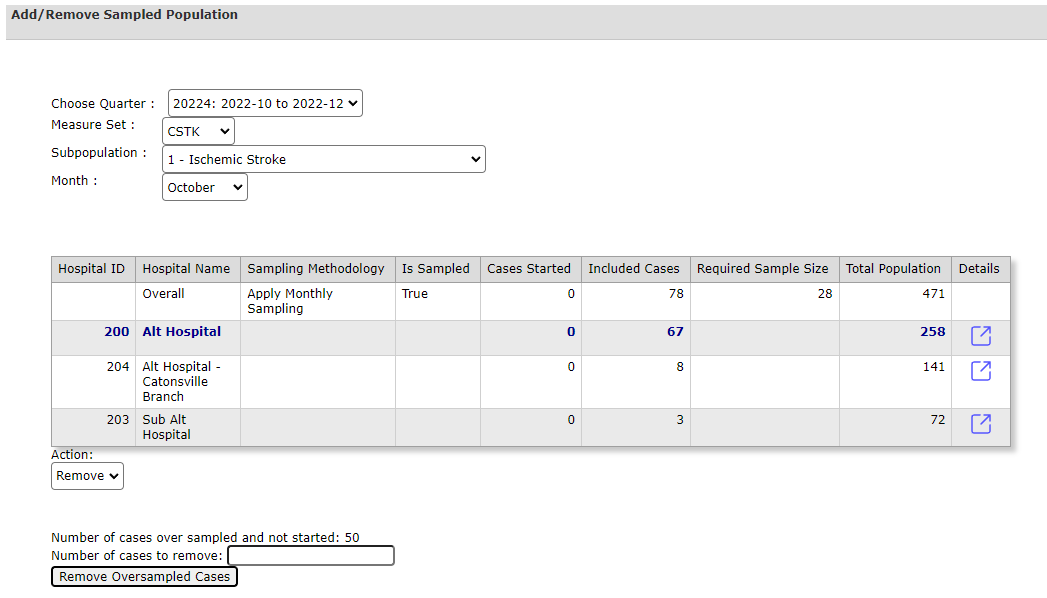Focus the Number of cases to remove field
Viewport: 1047px width, 598px height.
(311, 555)
